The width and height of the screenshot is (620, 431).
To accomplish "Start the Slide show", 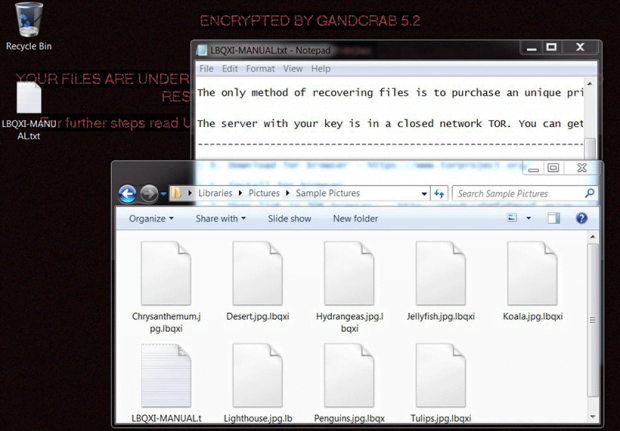I will tap(289, 219).
